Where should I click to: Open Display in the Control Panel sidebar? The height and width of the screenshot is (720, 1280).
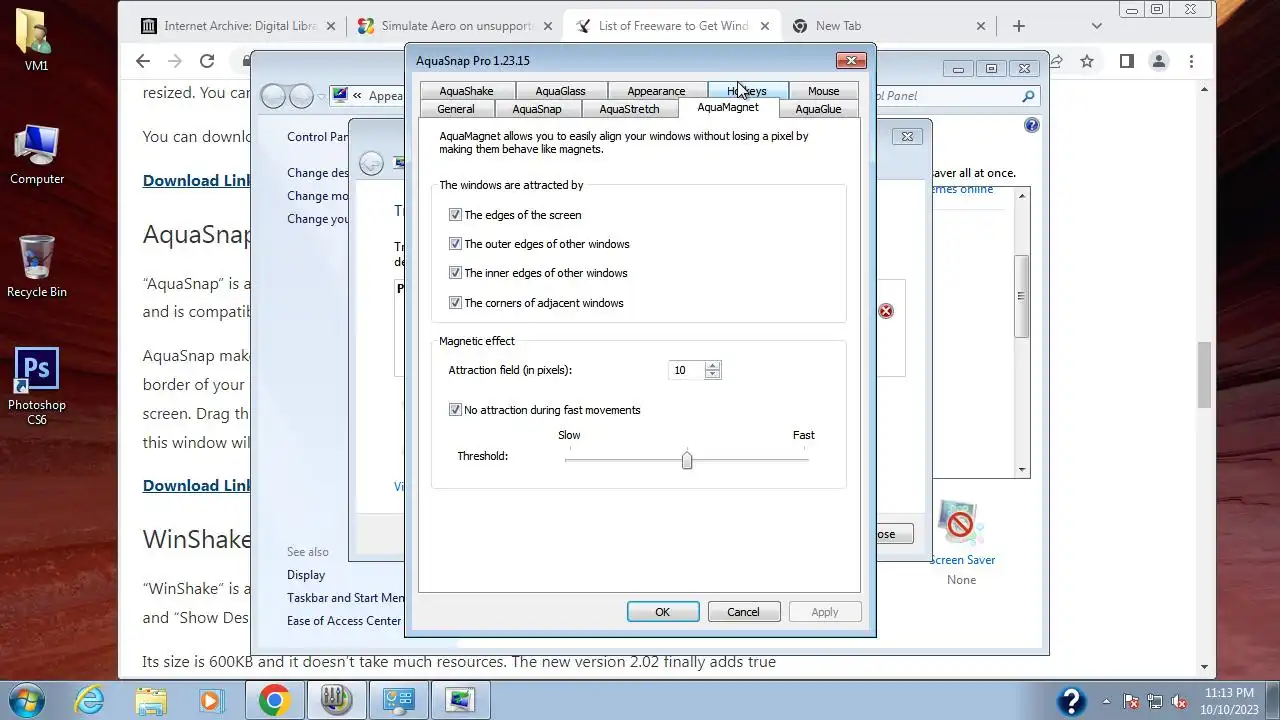tap(306, 575)
